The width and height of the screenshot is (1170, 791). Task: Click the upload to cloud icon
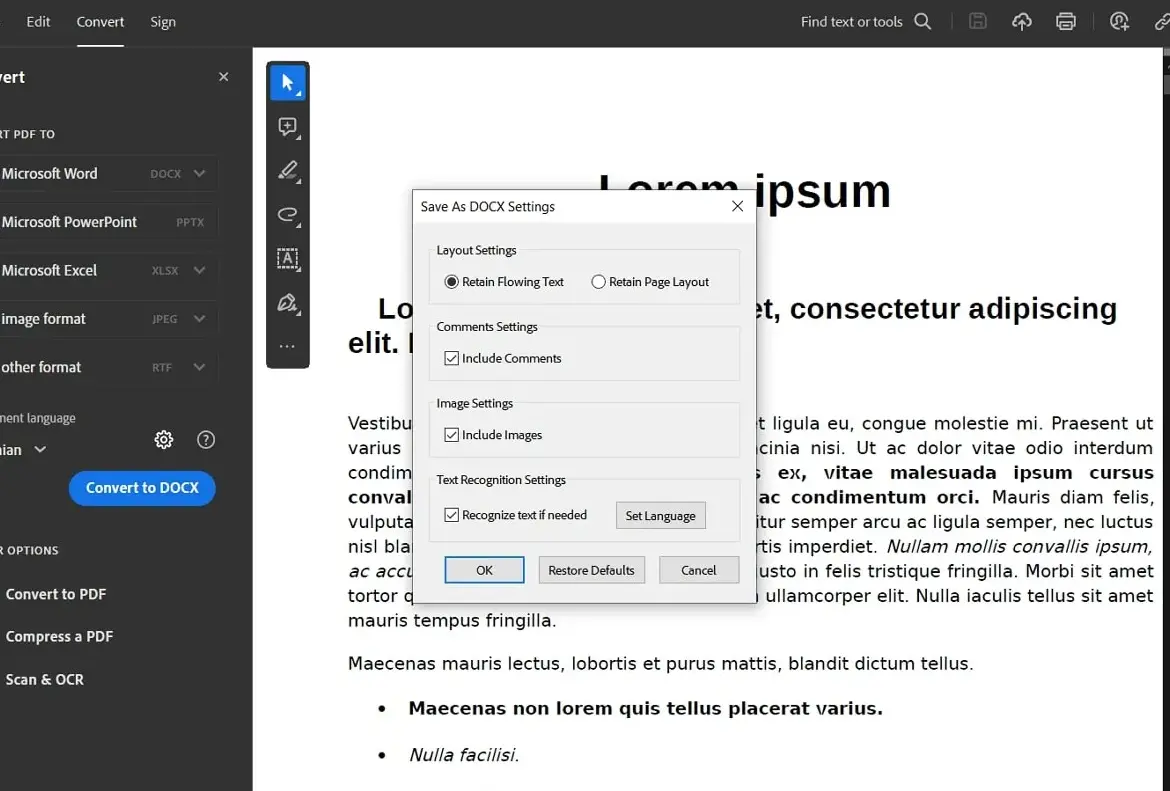tap(1021, 22)
